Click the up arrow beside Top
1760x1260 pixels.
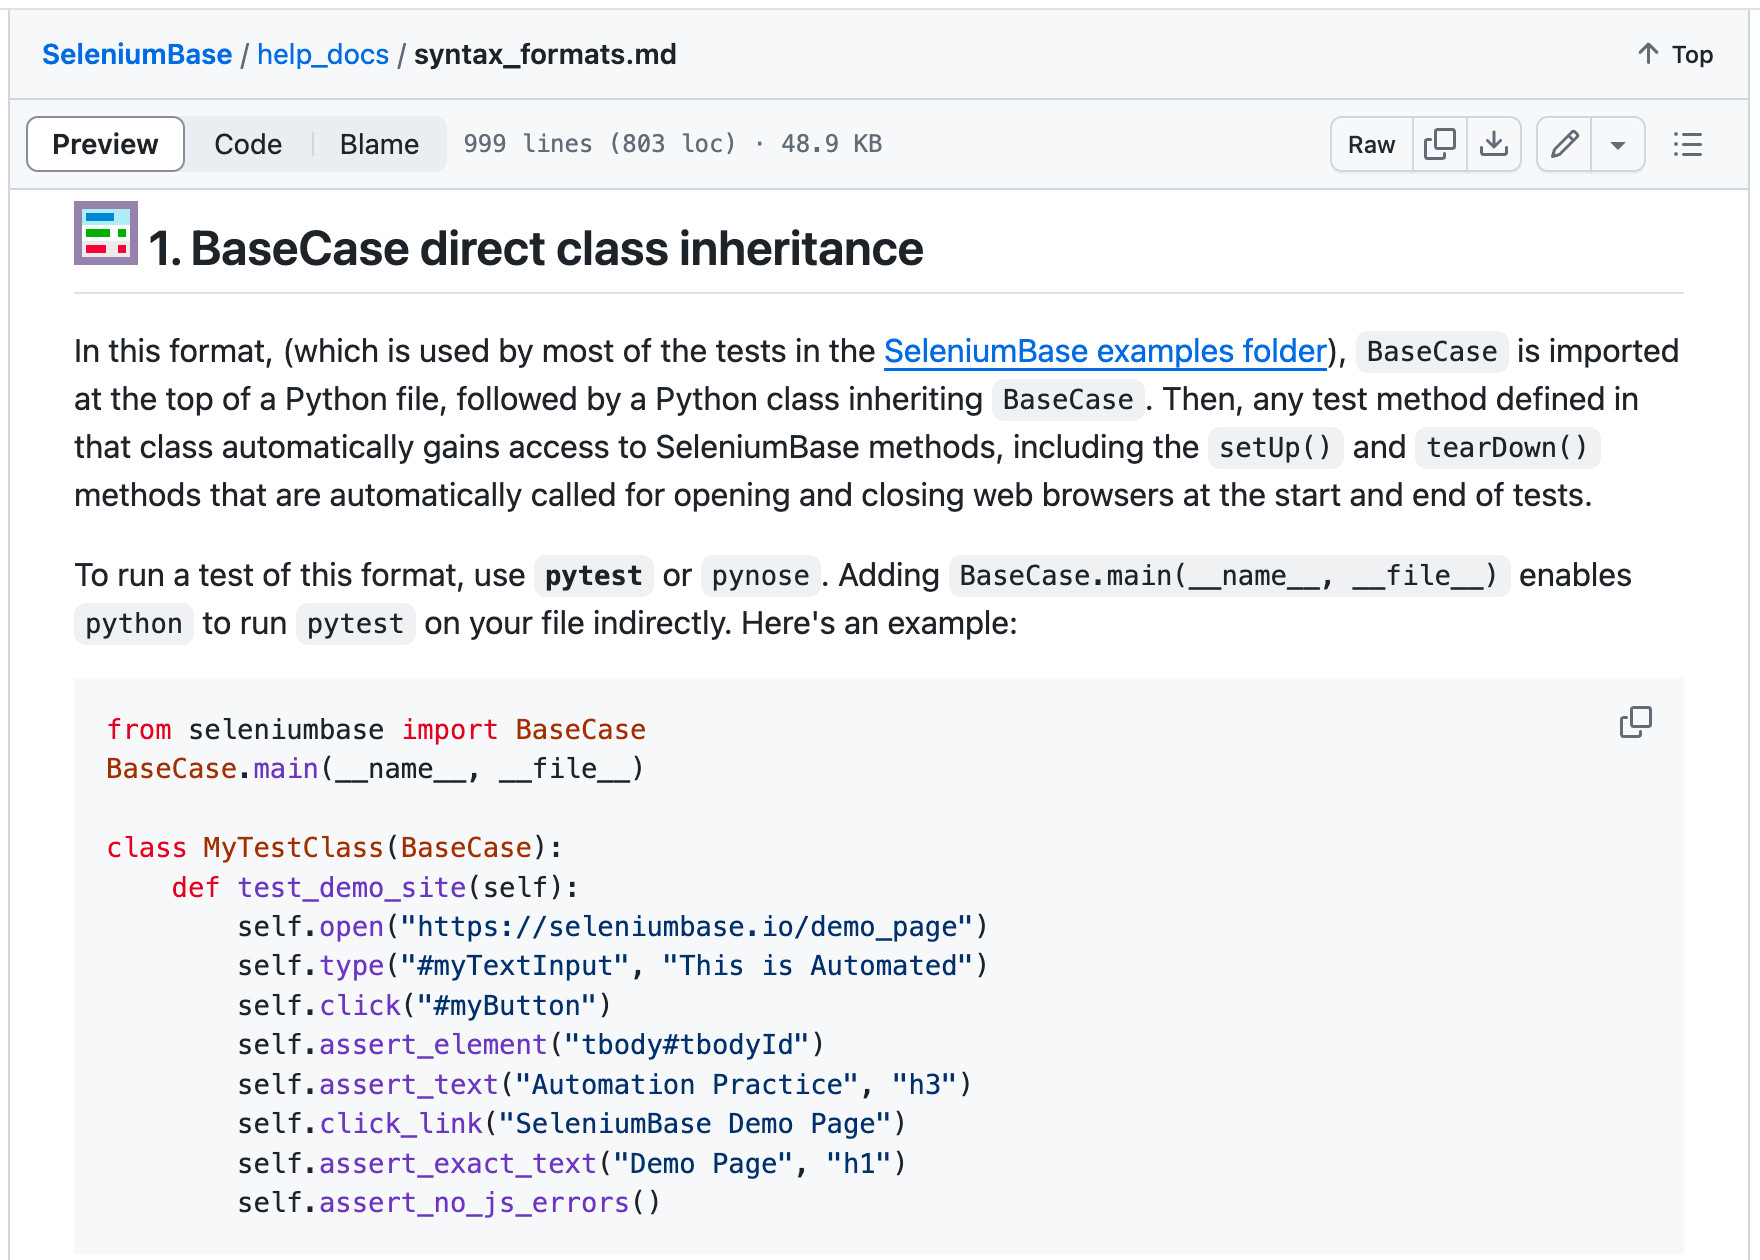(1648, 54)
